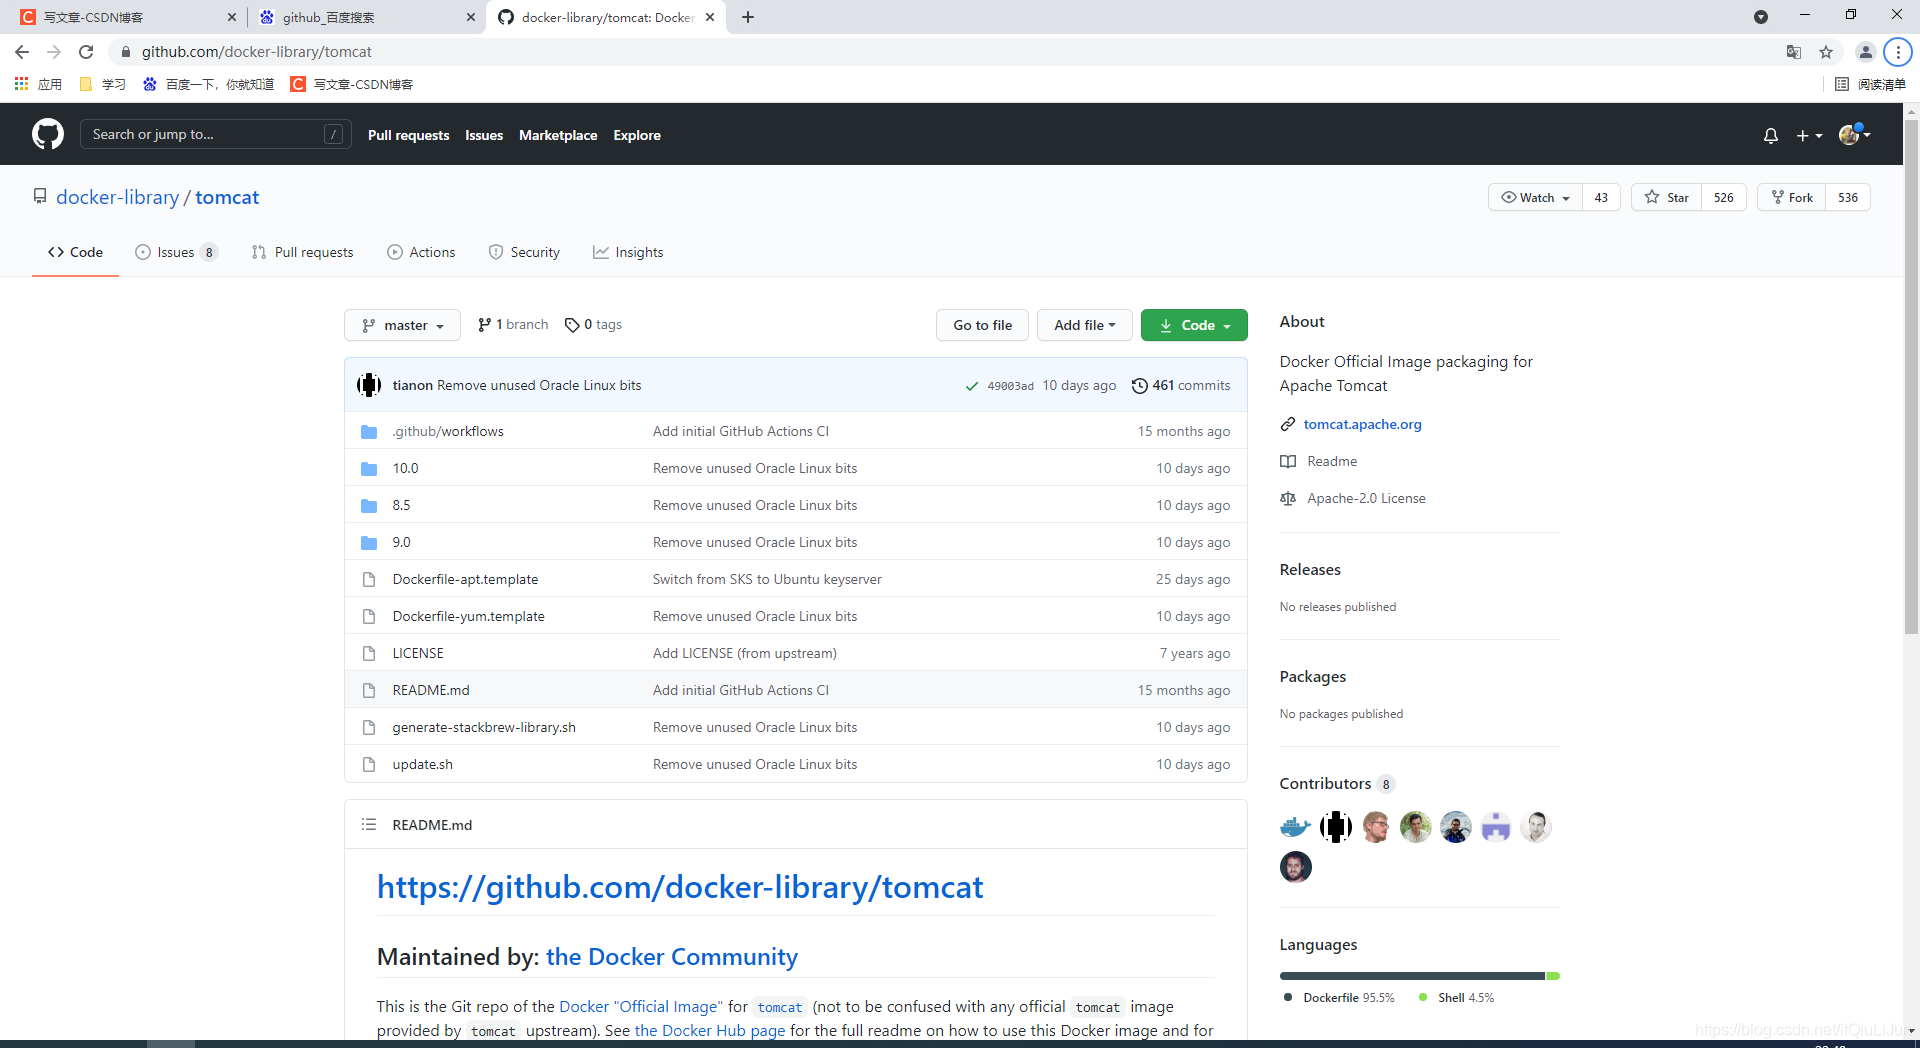Open Issues in the top navigation
The width and height of the screenshot is (1920, 1048).
point(484,135)
